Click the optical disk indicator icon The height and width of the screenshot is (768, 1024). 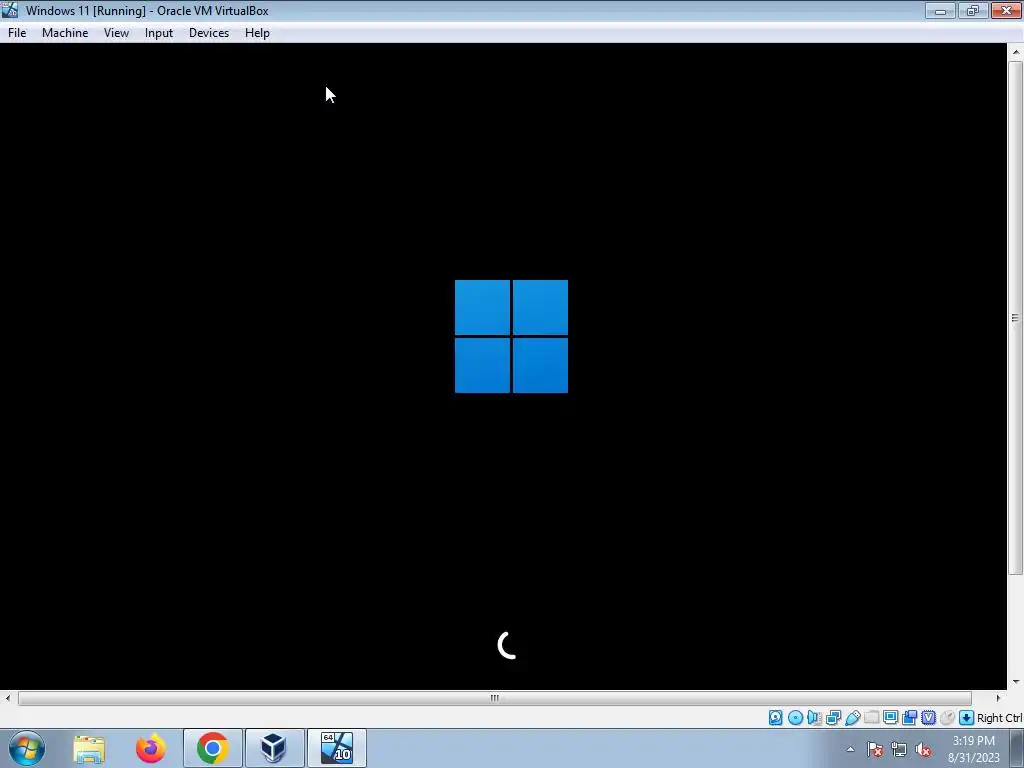(795, 718)
